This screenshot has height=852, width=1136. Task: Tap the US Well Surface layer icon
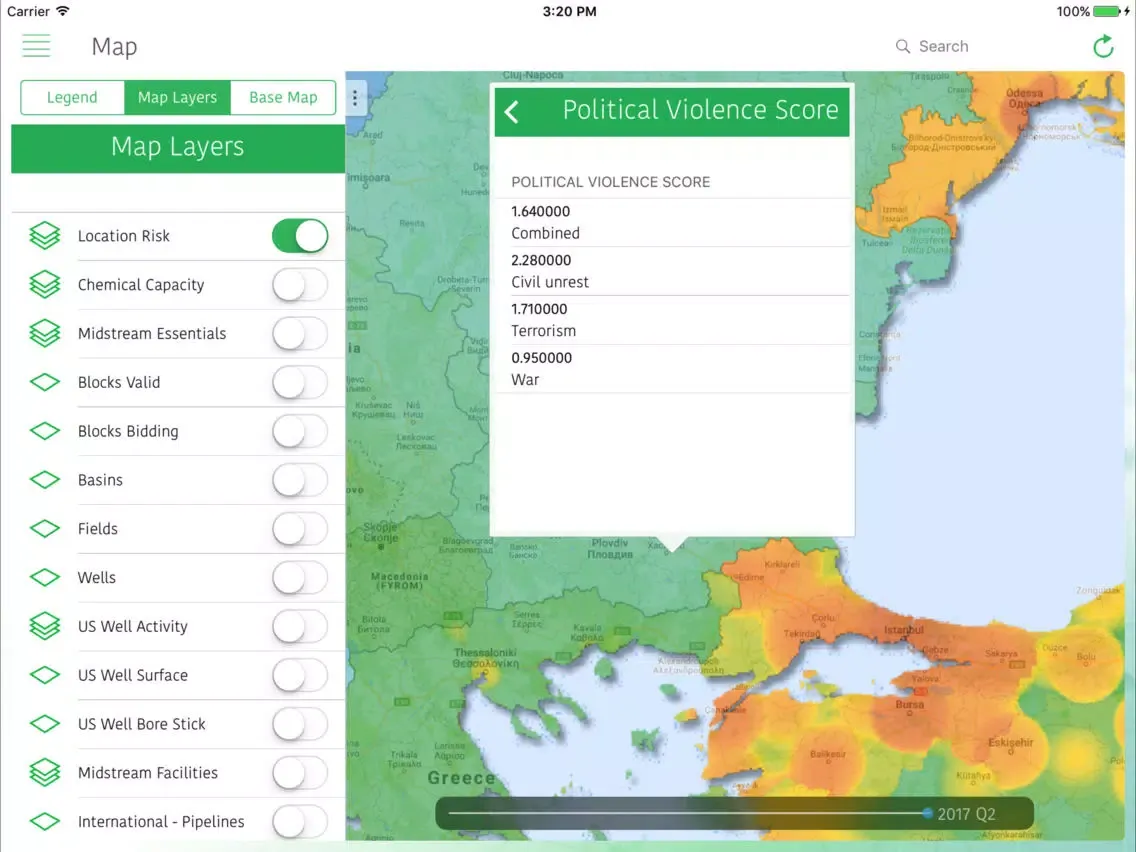(x=45, y=675)
